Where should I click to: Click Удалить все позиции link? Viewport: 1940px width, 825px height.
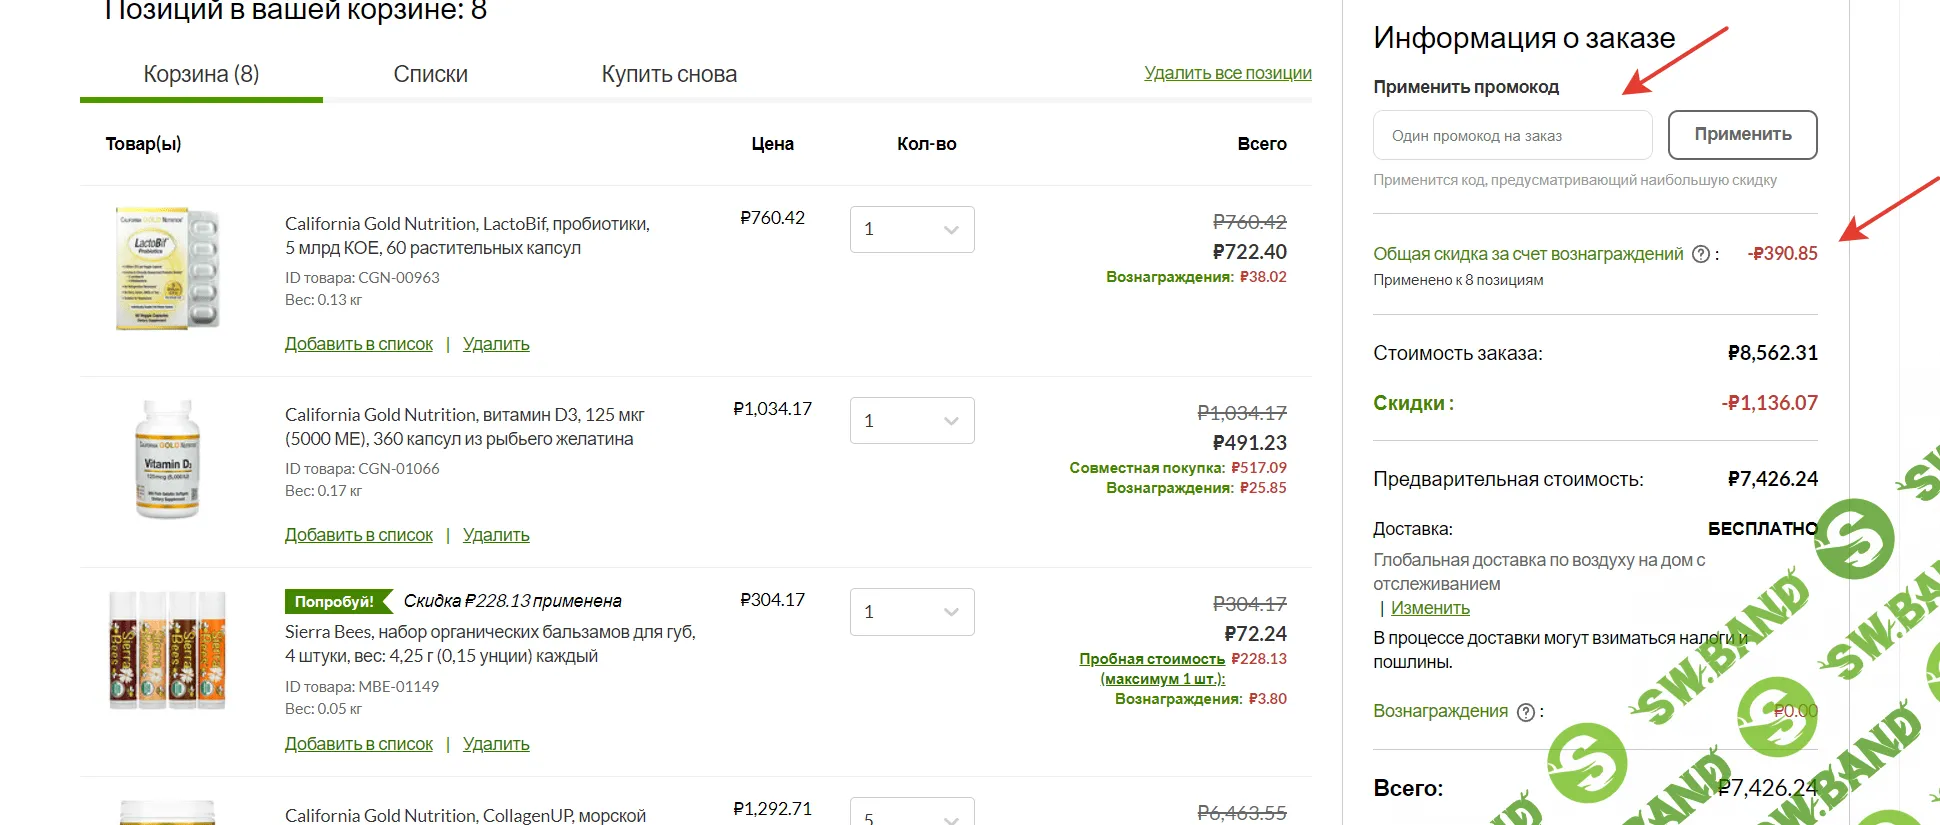(x=1227, y=73)
